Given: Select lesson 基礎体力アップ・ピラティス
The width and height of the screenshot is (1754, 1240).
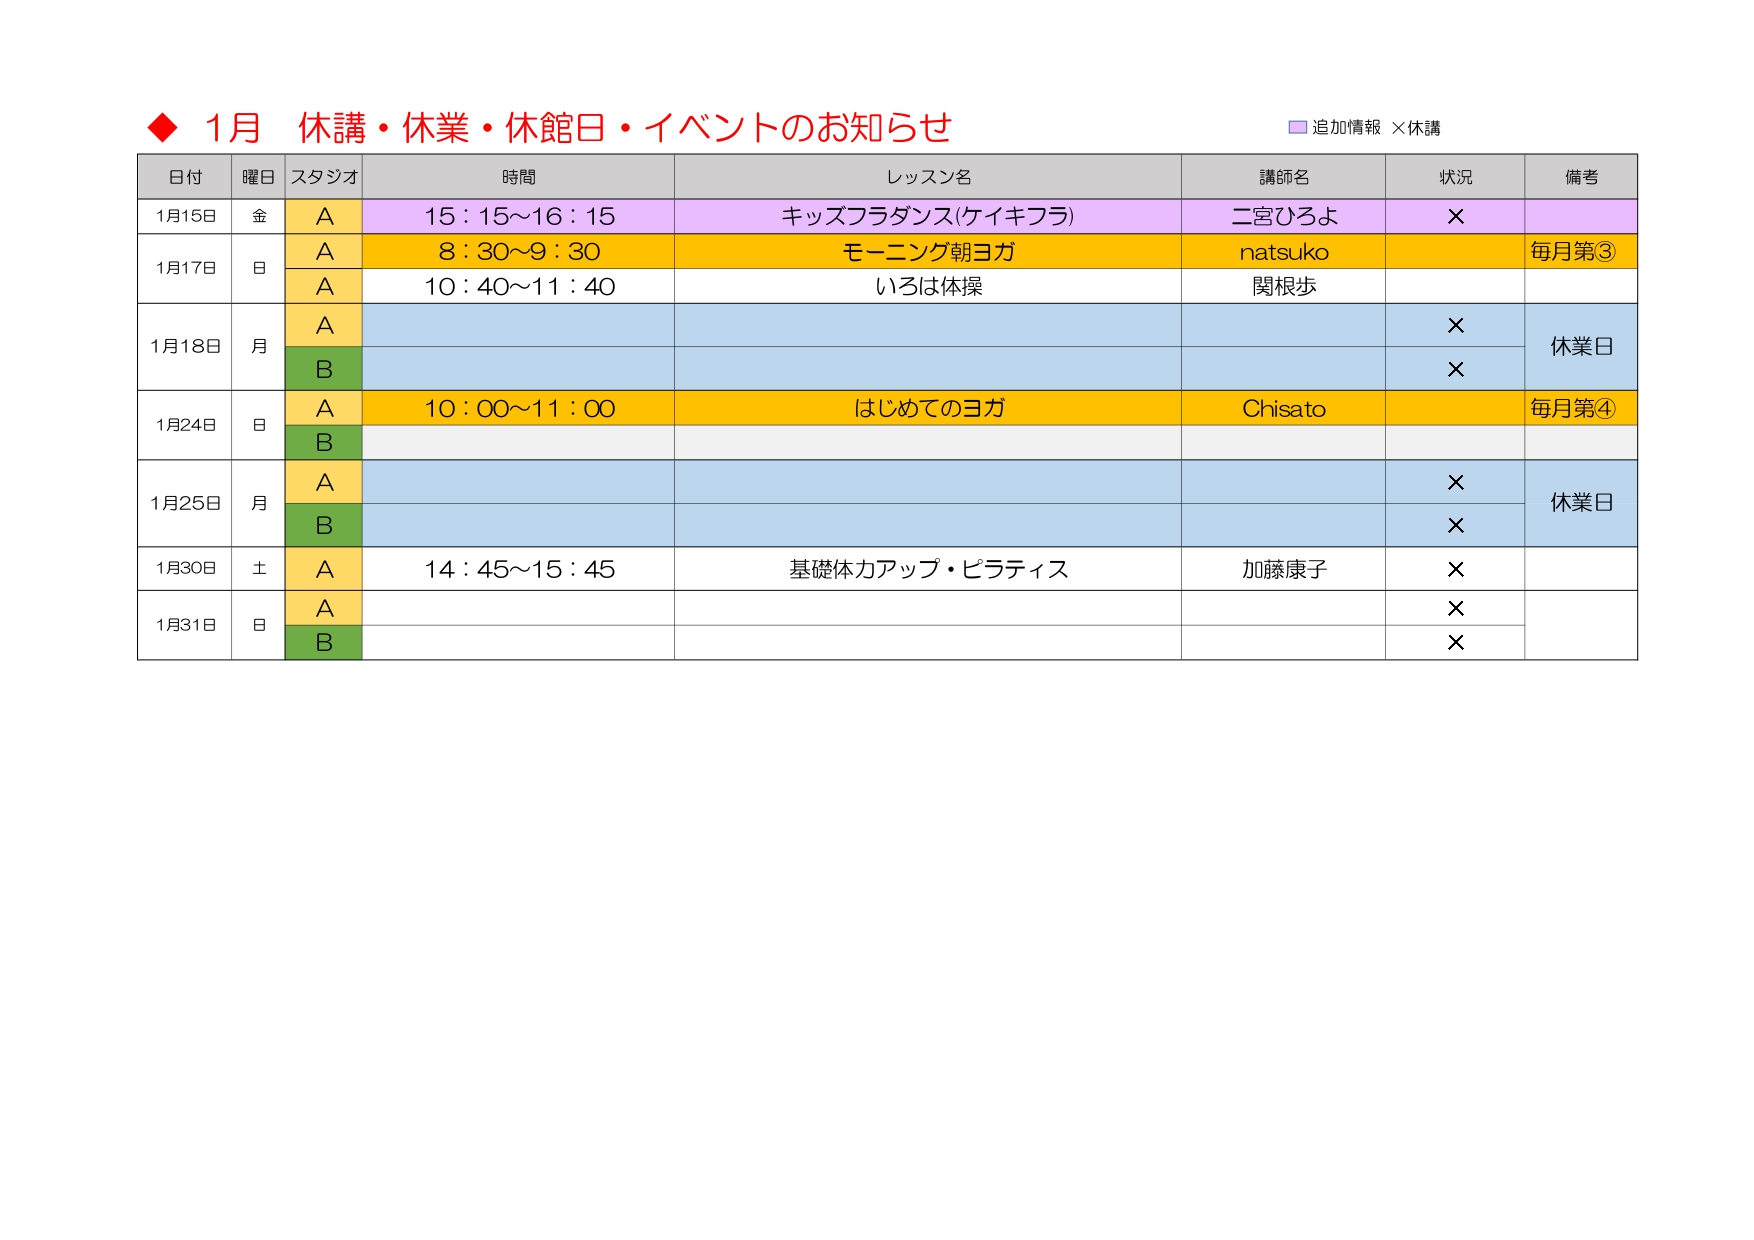Looking at the screenshot, I should [928, 568].
